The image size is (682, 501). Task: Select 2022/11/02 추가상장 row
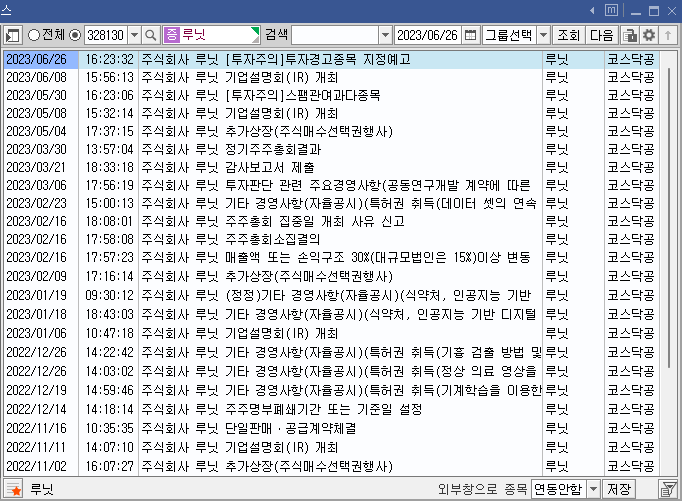[331, 466]
